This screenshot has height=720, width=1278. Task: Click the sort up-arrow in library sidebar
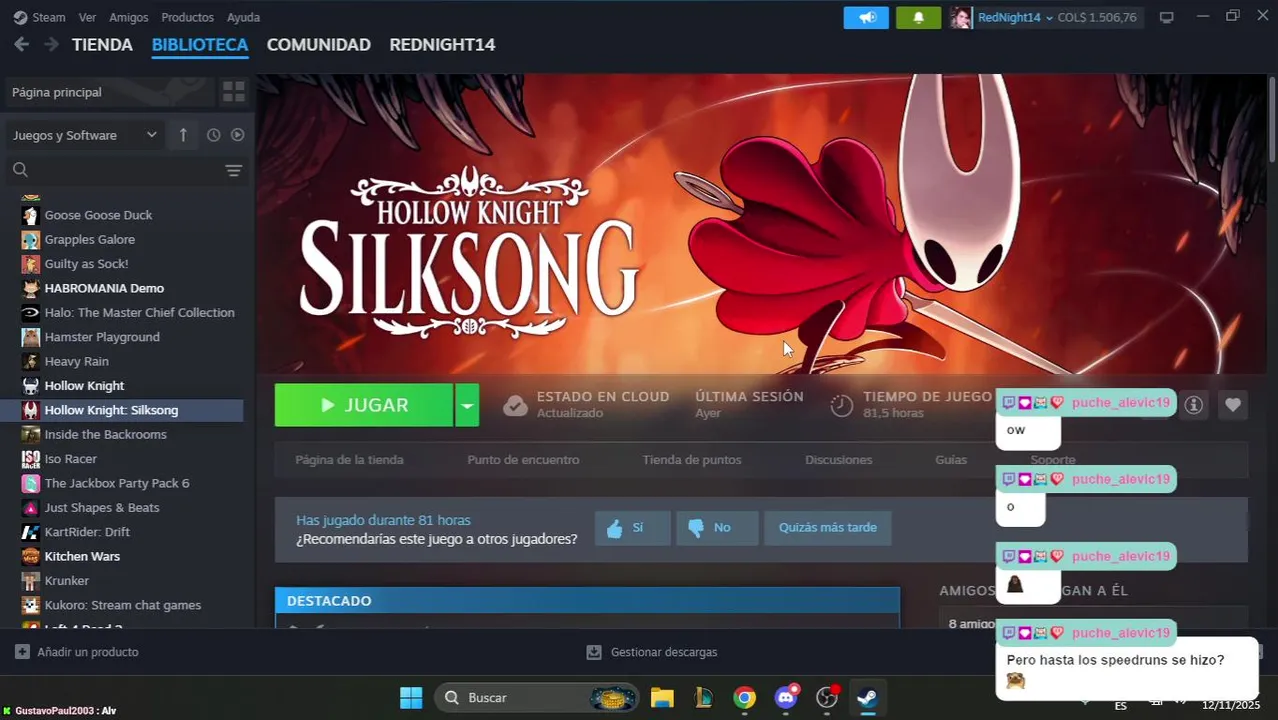coord(183,135)
